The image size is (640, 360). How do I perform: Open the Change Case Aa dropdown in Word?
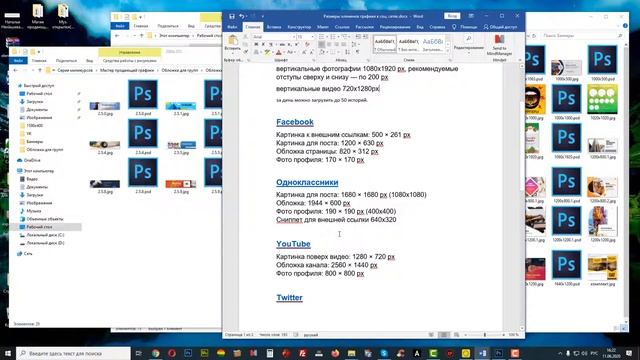[x=291, y=52]
